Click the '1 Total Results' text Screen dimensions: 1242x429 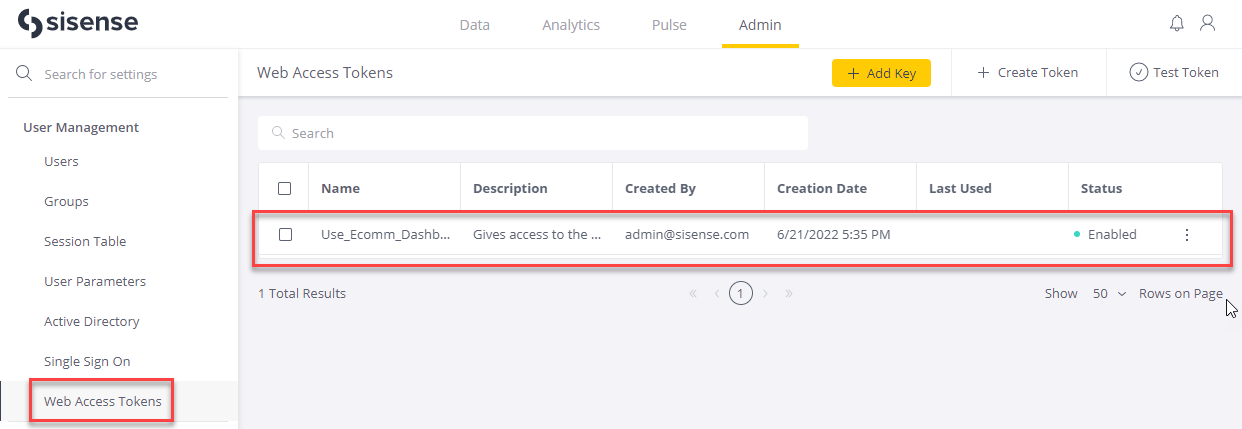302,293
